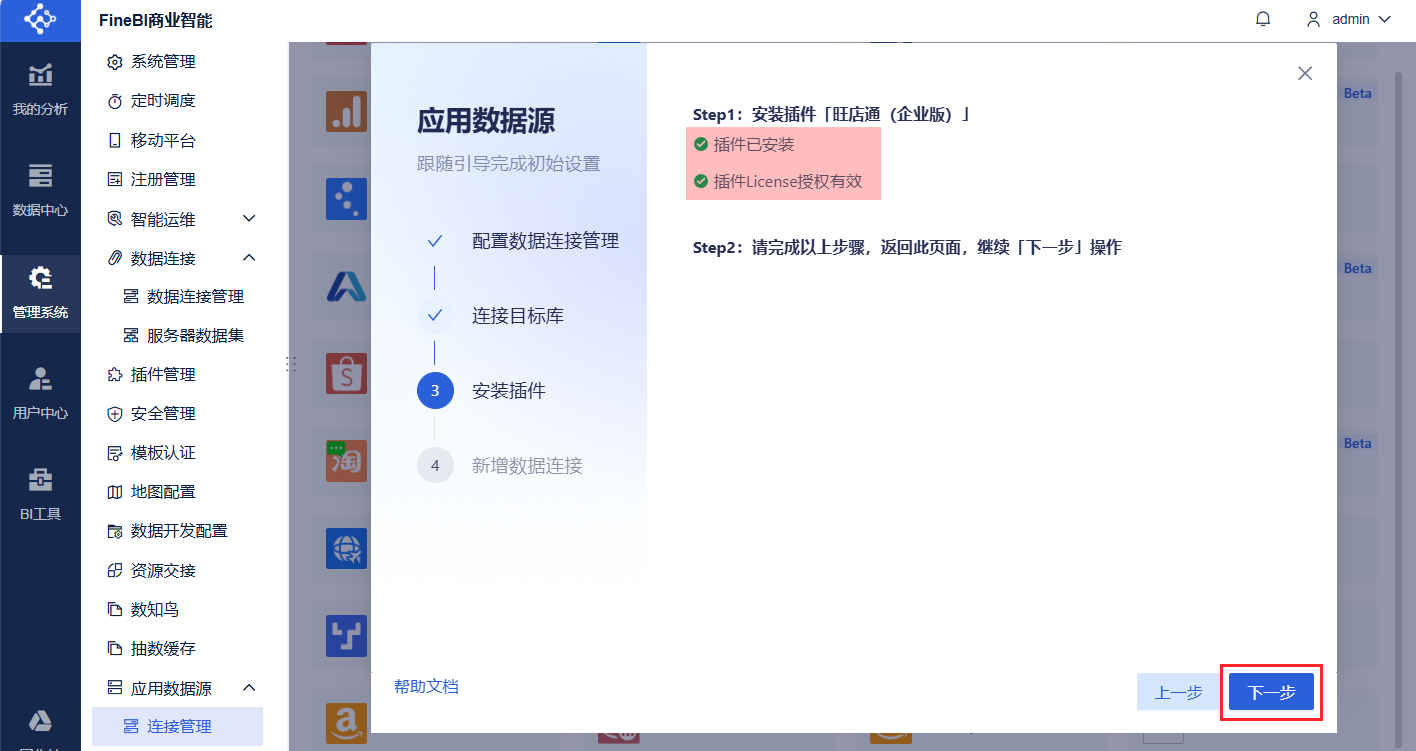Image resolution: width=1416 pixels, height=751 pixels.
Task: Close the 应用数据源 dialog
Action: point(1305,73)
